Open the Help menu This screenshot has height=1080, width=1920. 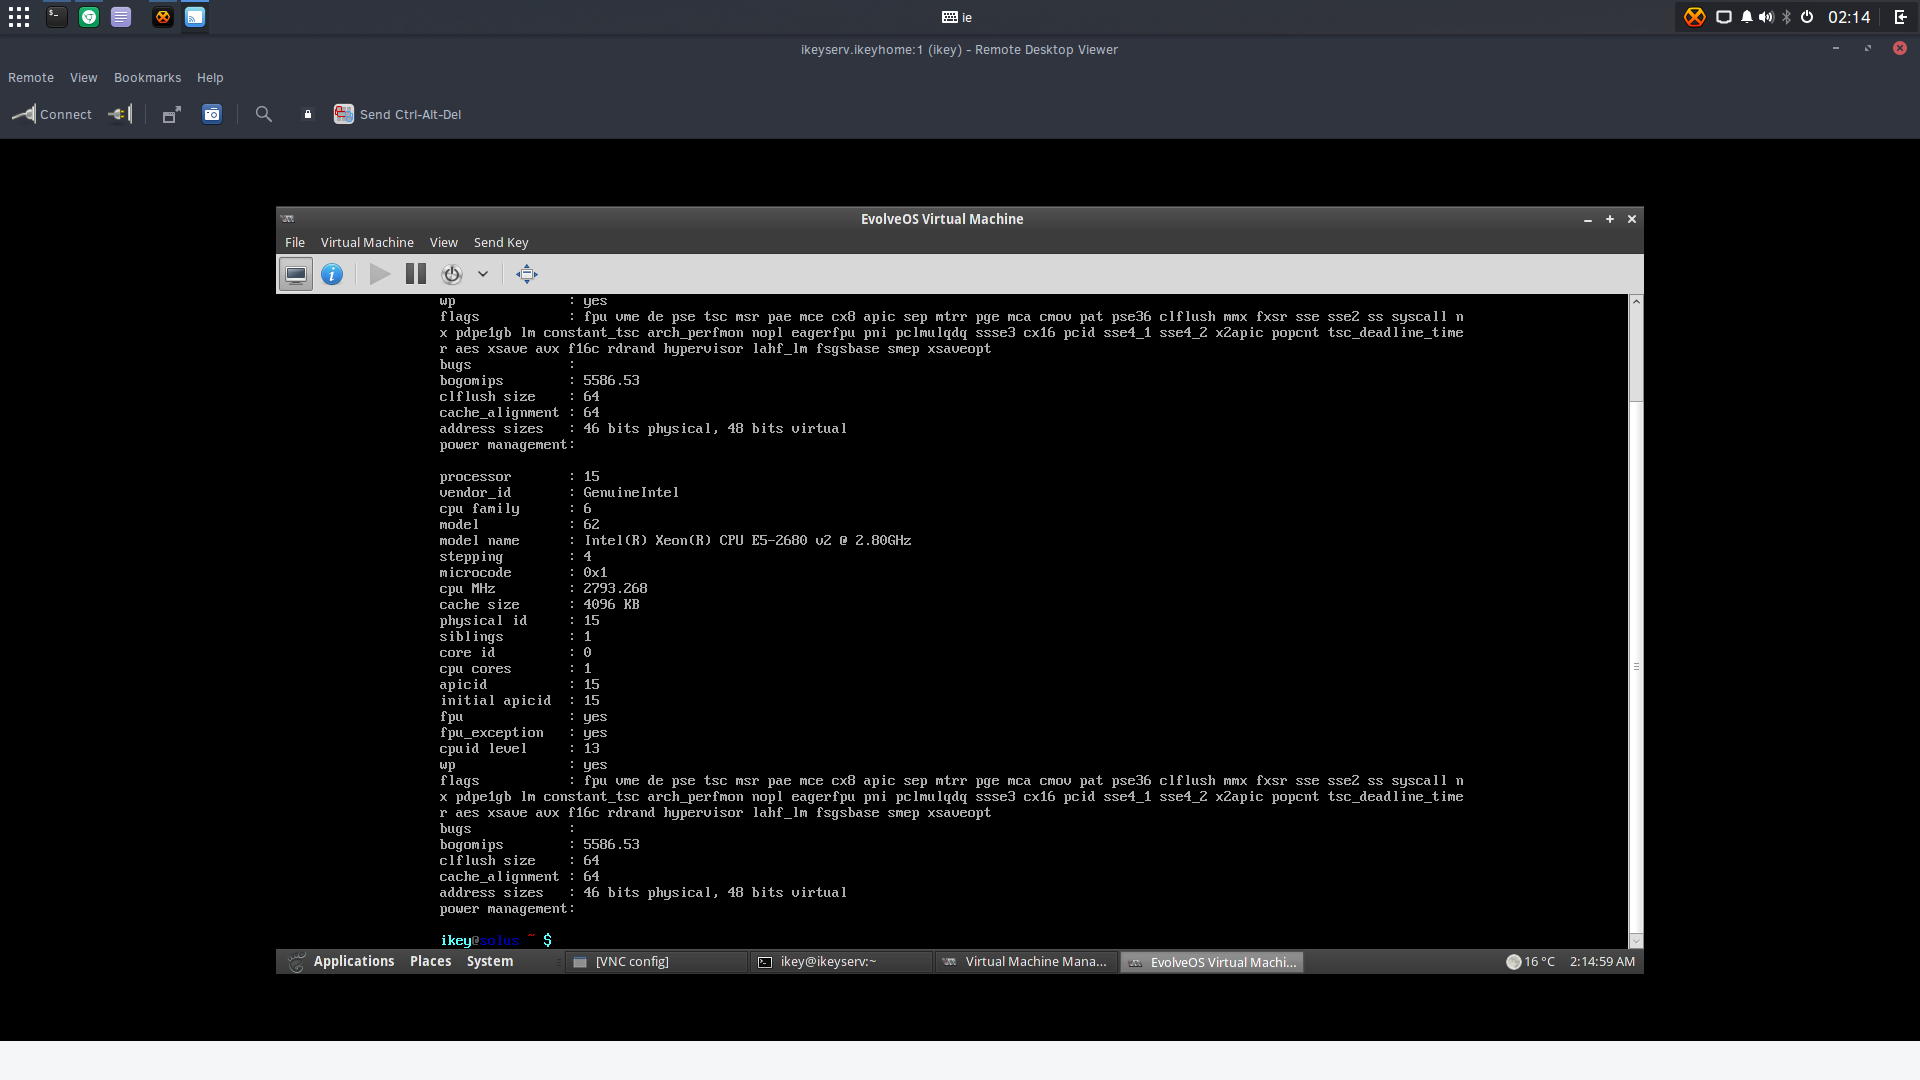click(x=210, y=77)
